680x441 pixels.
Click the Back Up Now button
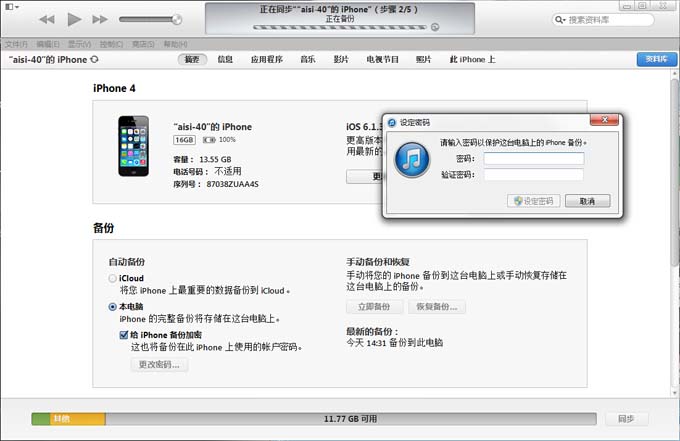click(374, 307)
